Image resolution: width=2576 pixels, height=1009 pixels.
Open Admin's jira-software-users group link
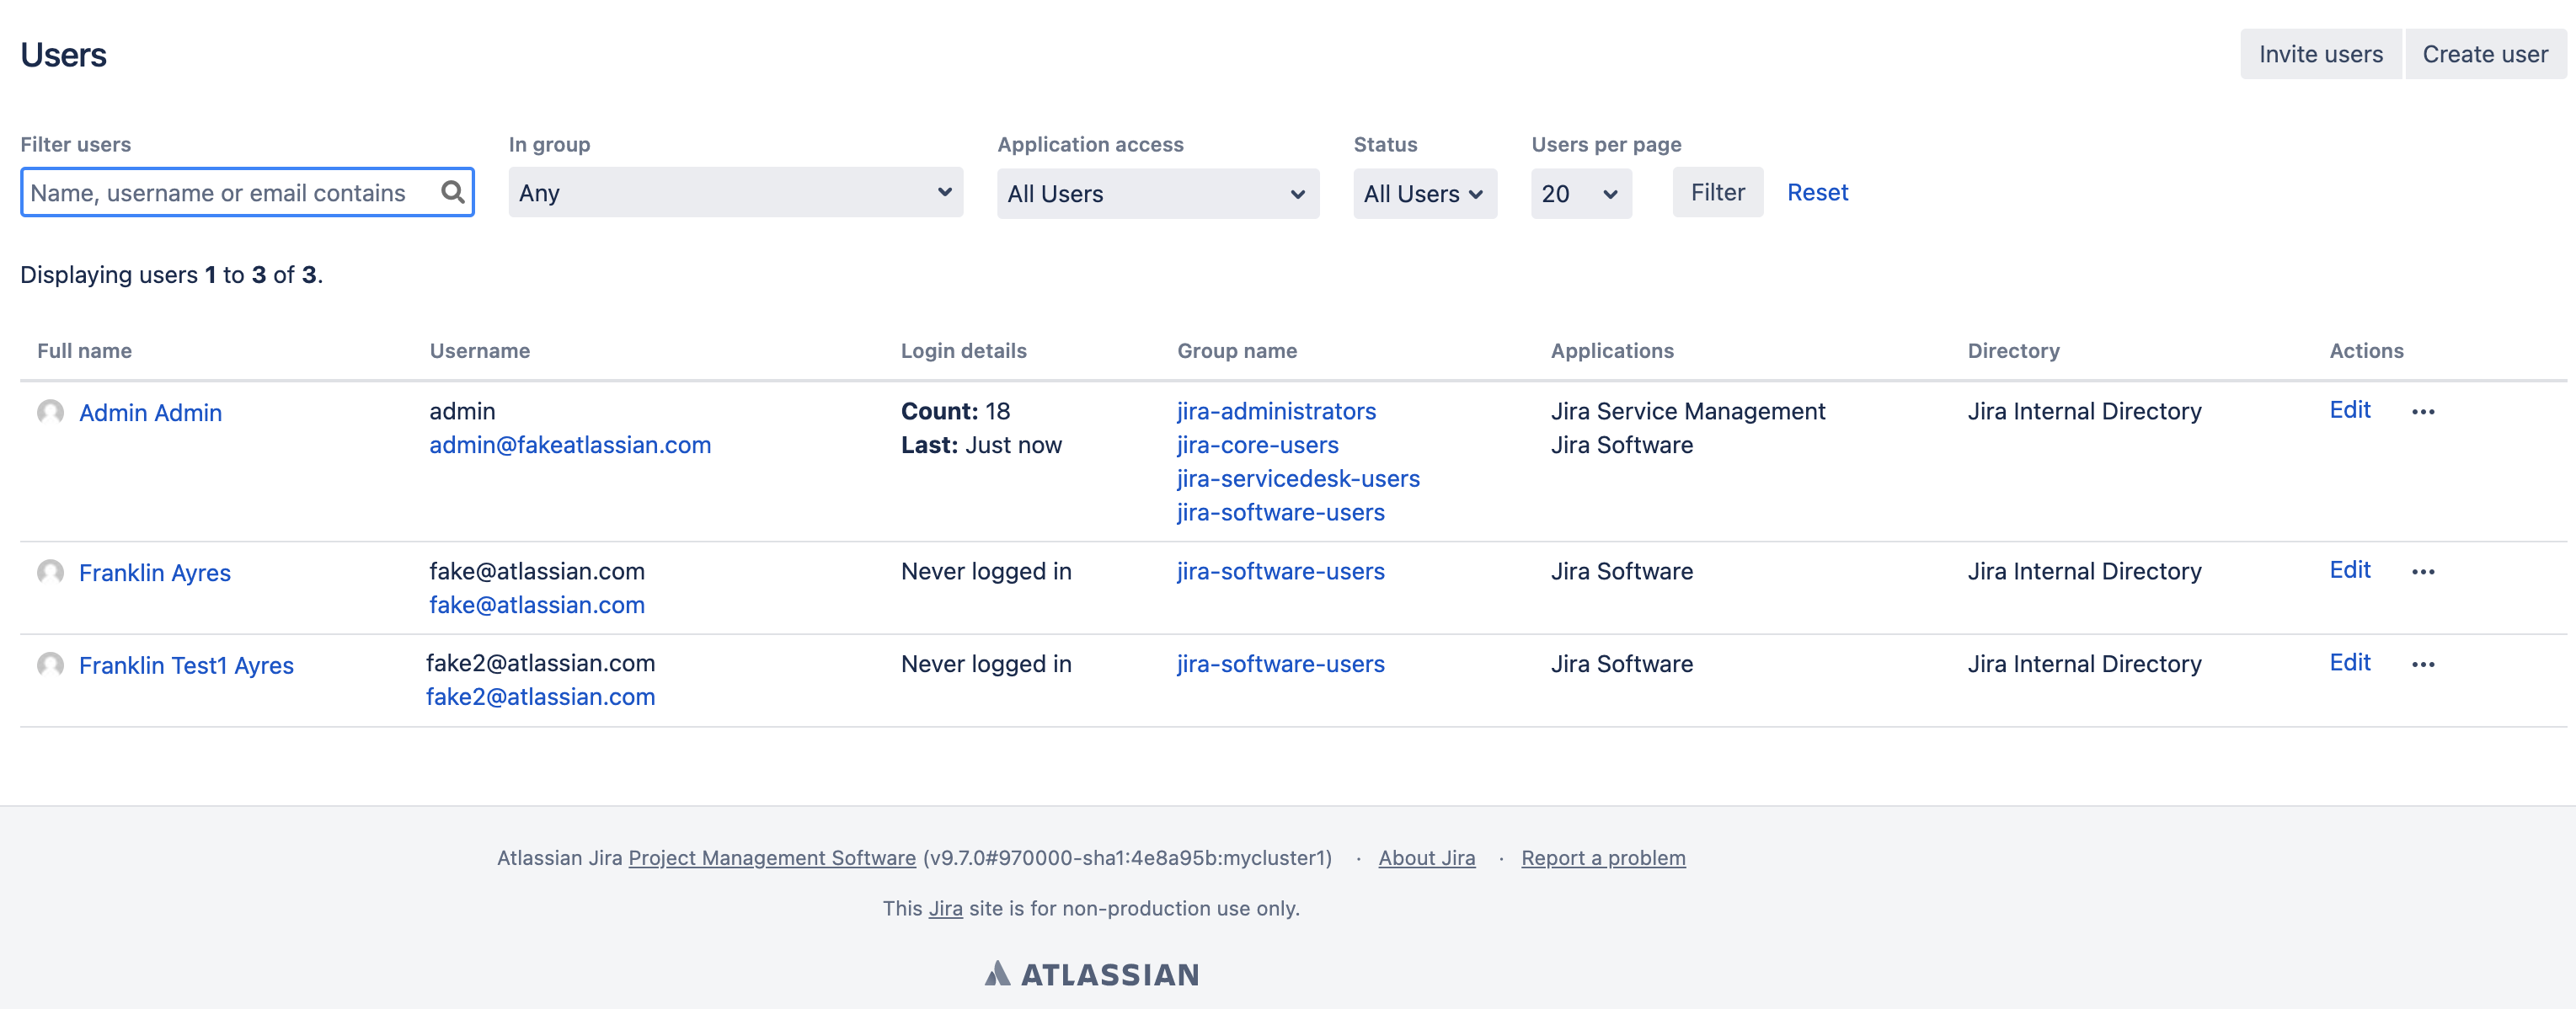[1280, 512]
